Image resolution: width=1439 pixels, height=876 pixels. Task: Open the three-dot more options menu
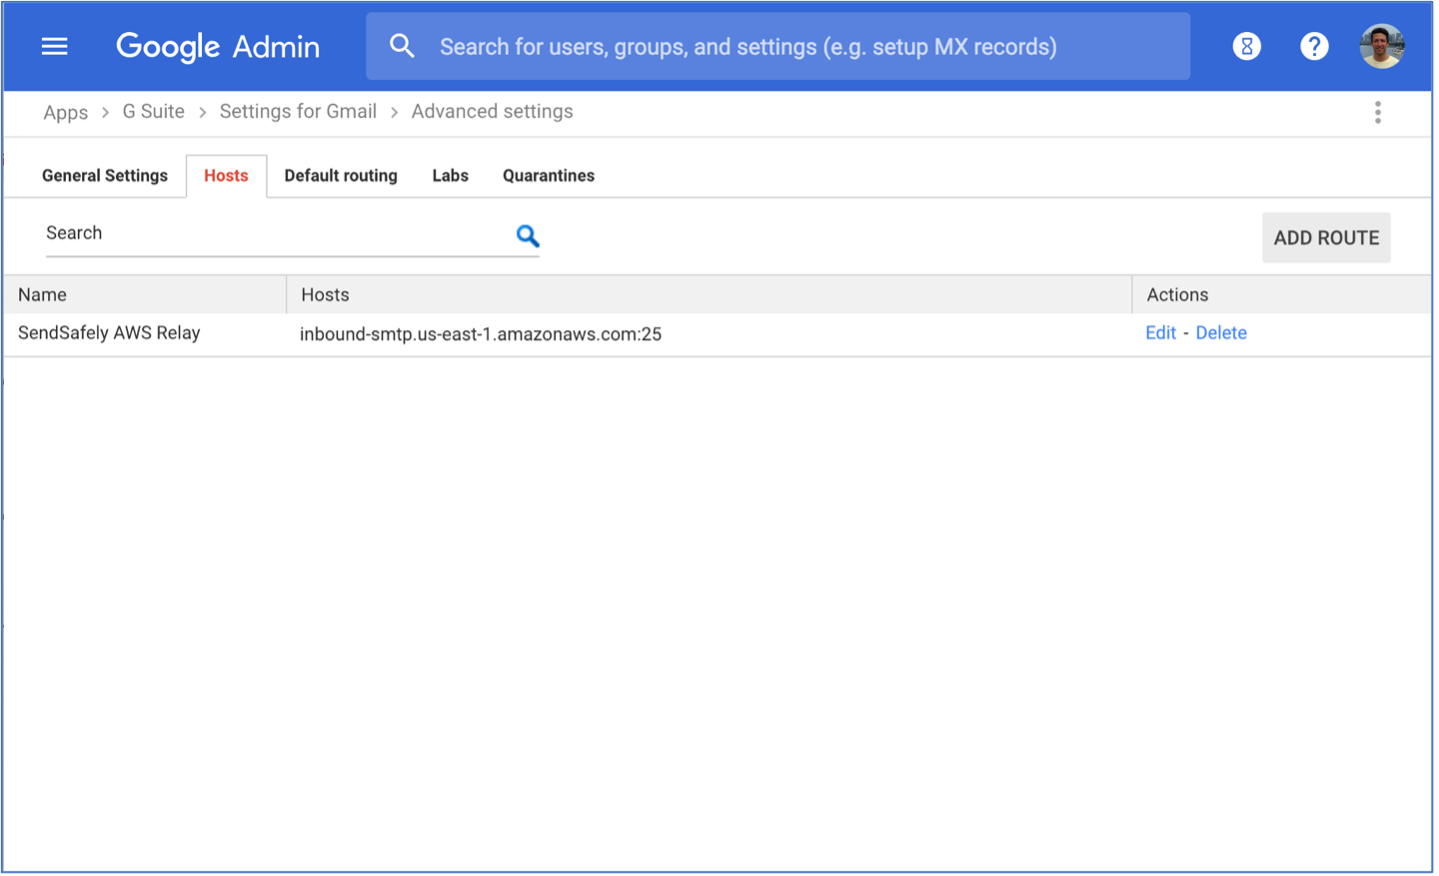coord(1378,112)
